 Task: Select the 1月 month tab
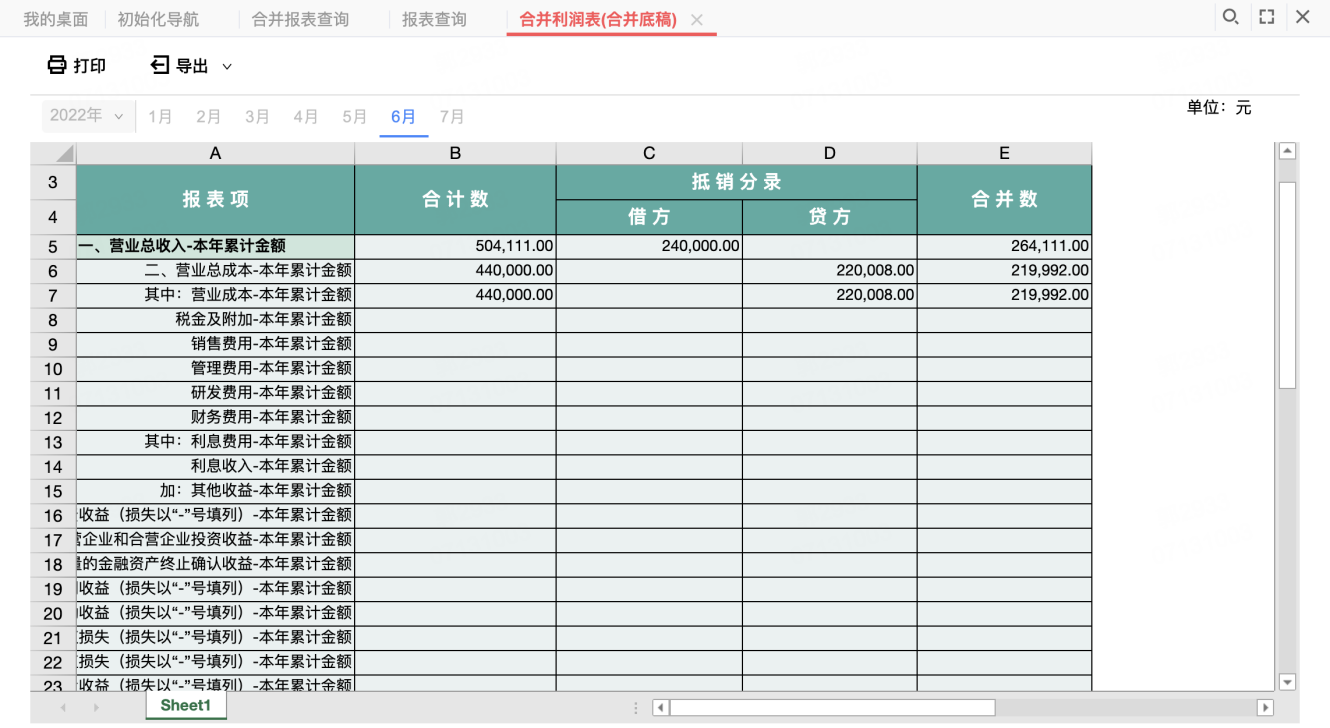click(160, 117)
